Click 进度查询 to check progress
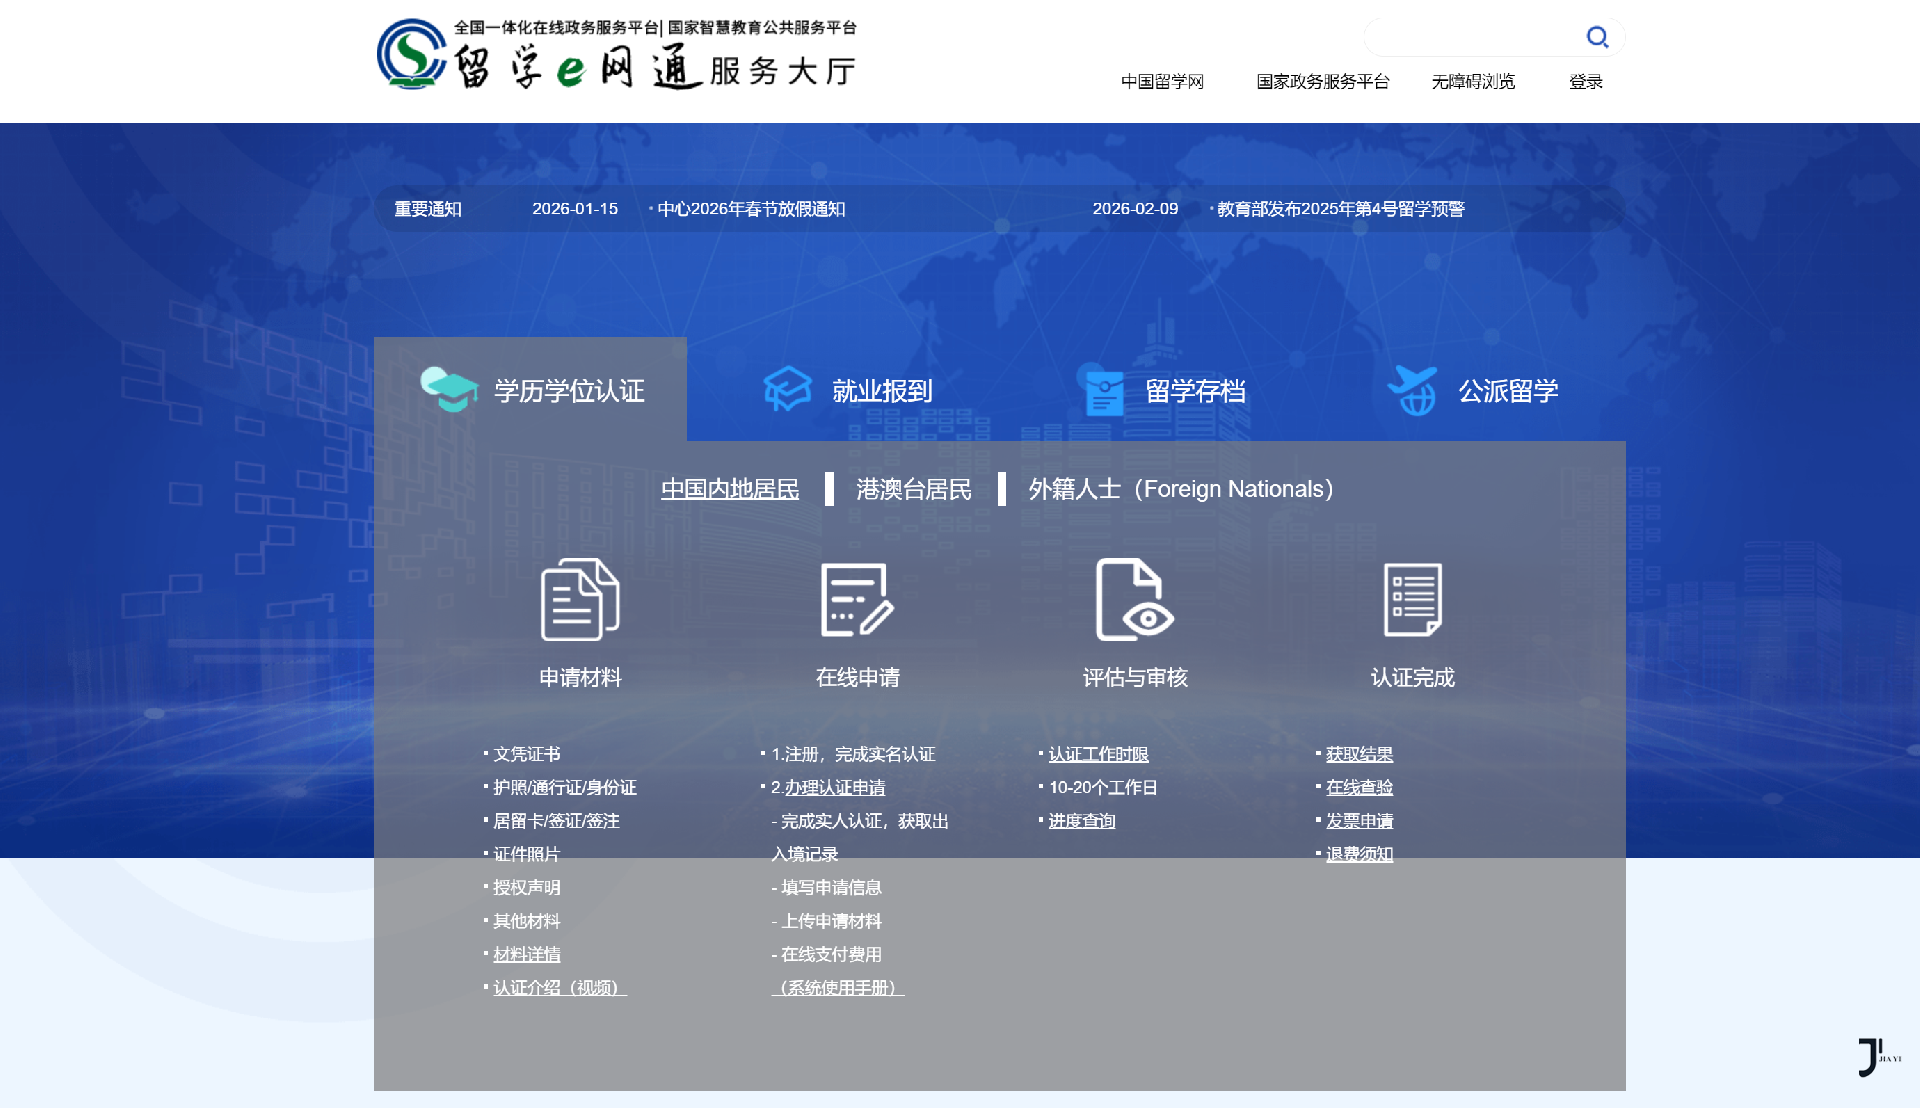The height and width of the screenshot is (1108, 1920). [1083, 820]
